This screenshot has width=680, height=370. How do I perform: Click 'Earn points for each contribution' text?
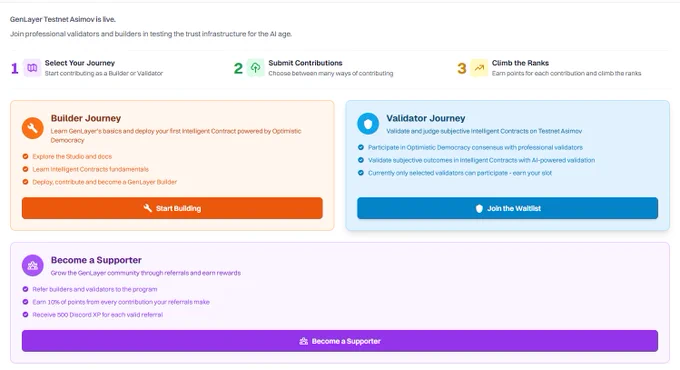tap(566, 73)
